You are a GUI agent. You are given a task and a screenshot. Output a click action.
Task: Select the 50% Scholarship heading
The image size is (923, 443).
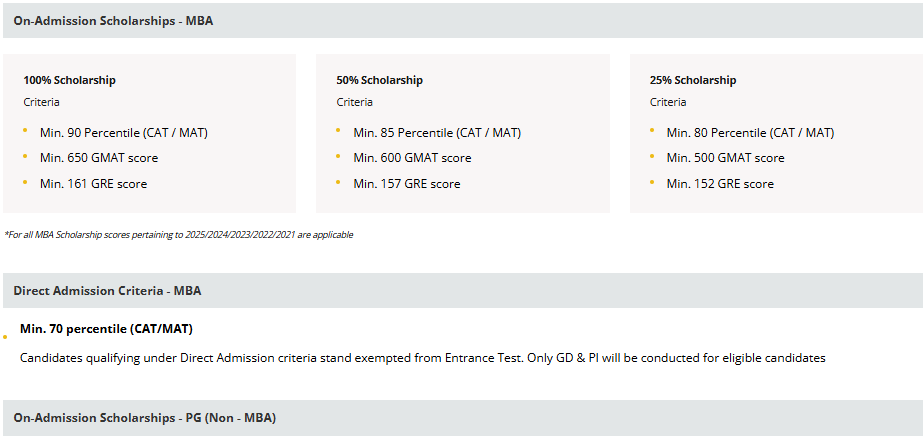click(x=380, y=80)
